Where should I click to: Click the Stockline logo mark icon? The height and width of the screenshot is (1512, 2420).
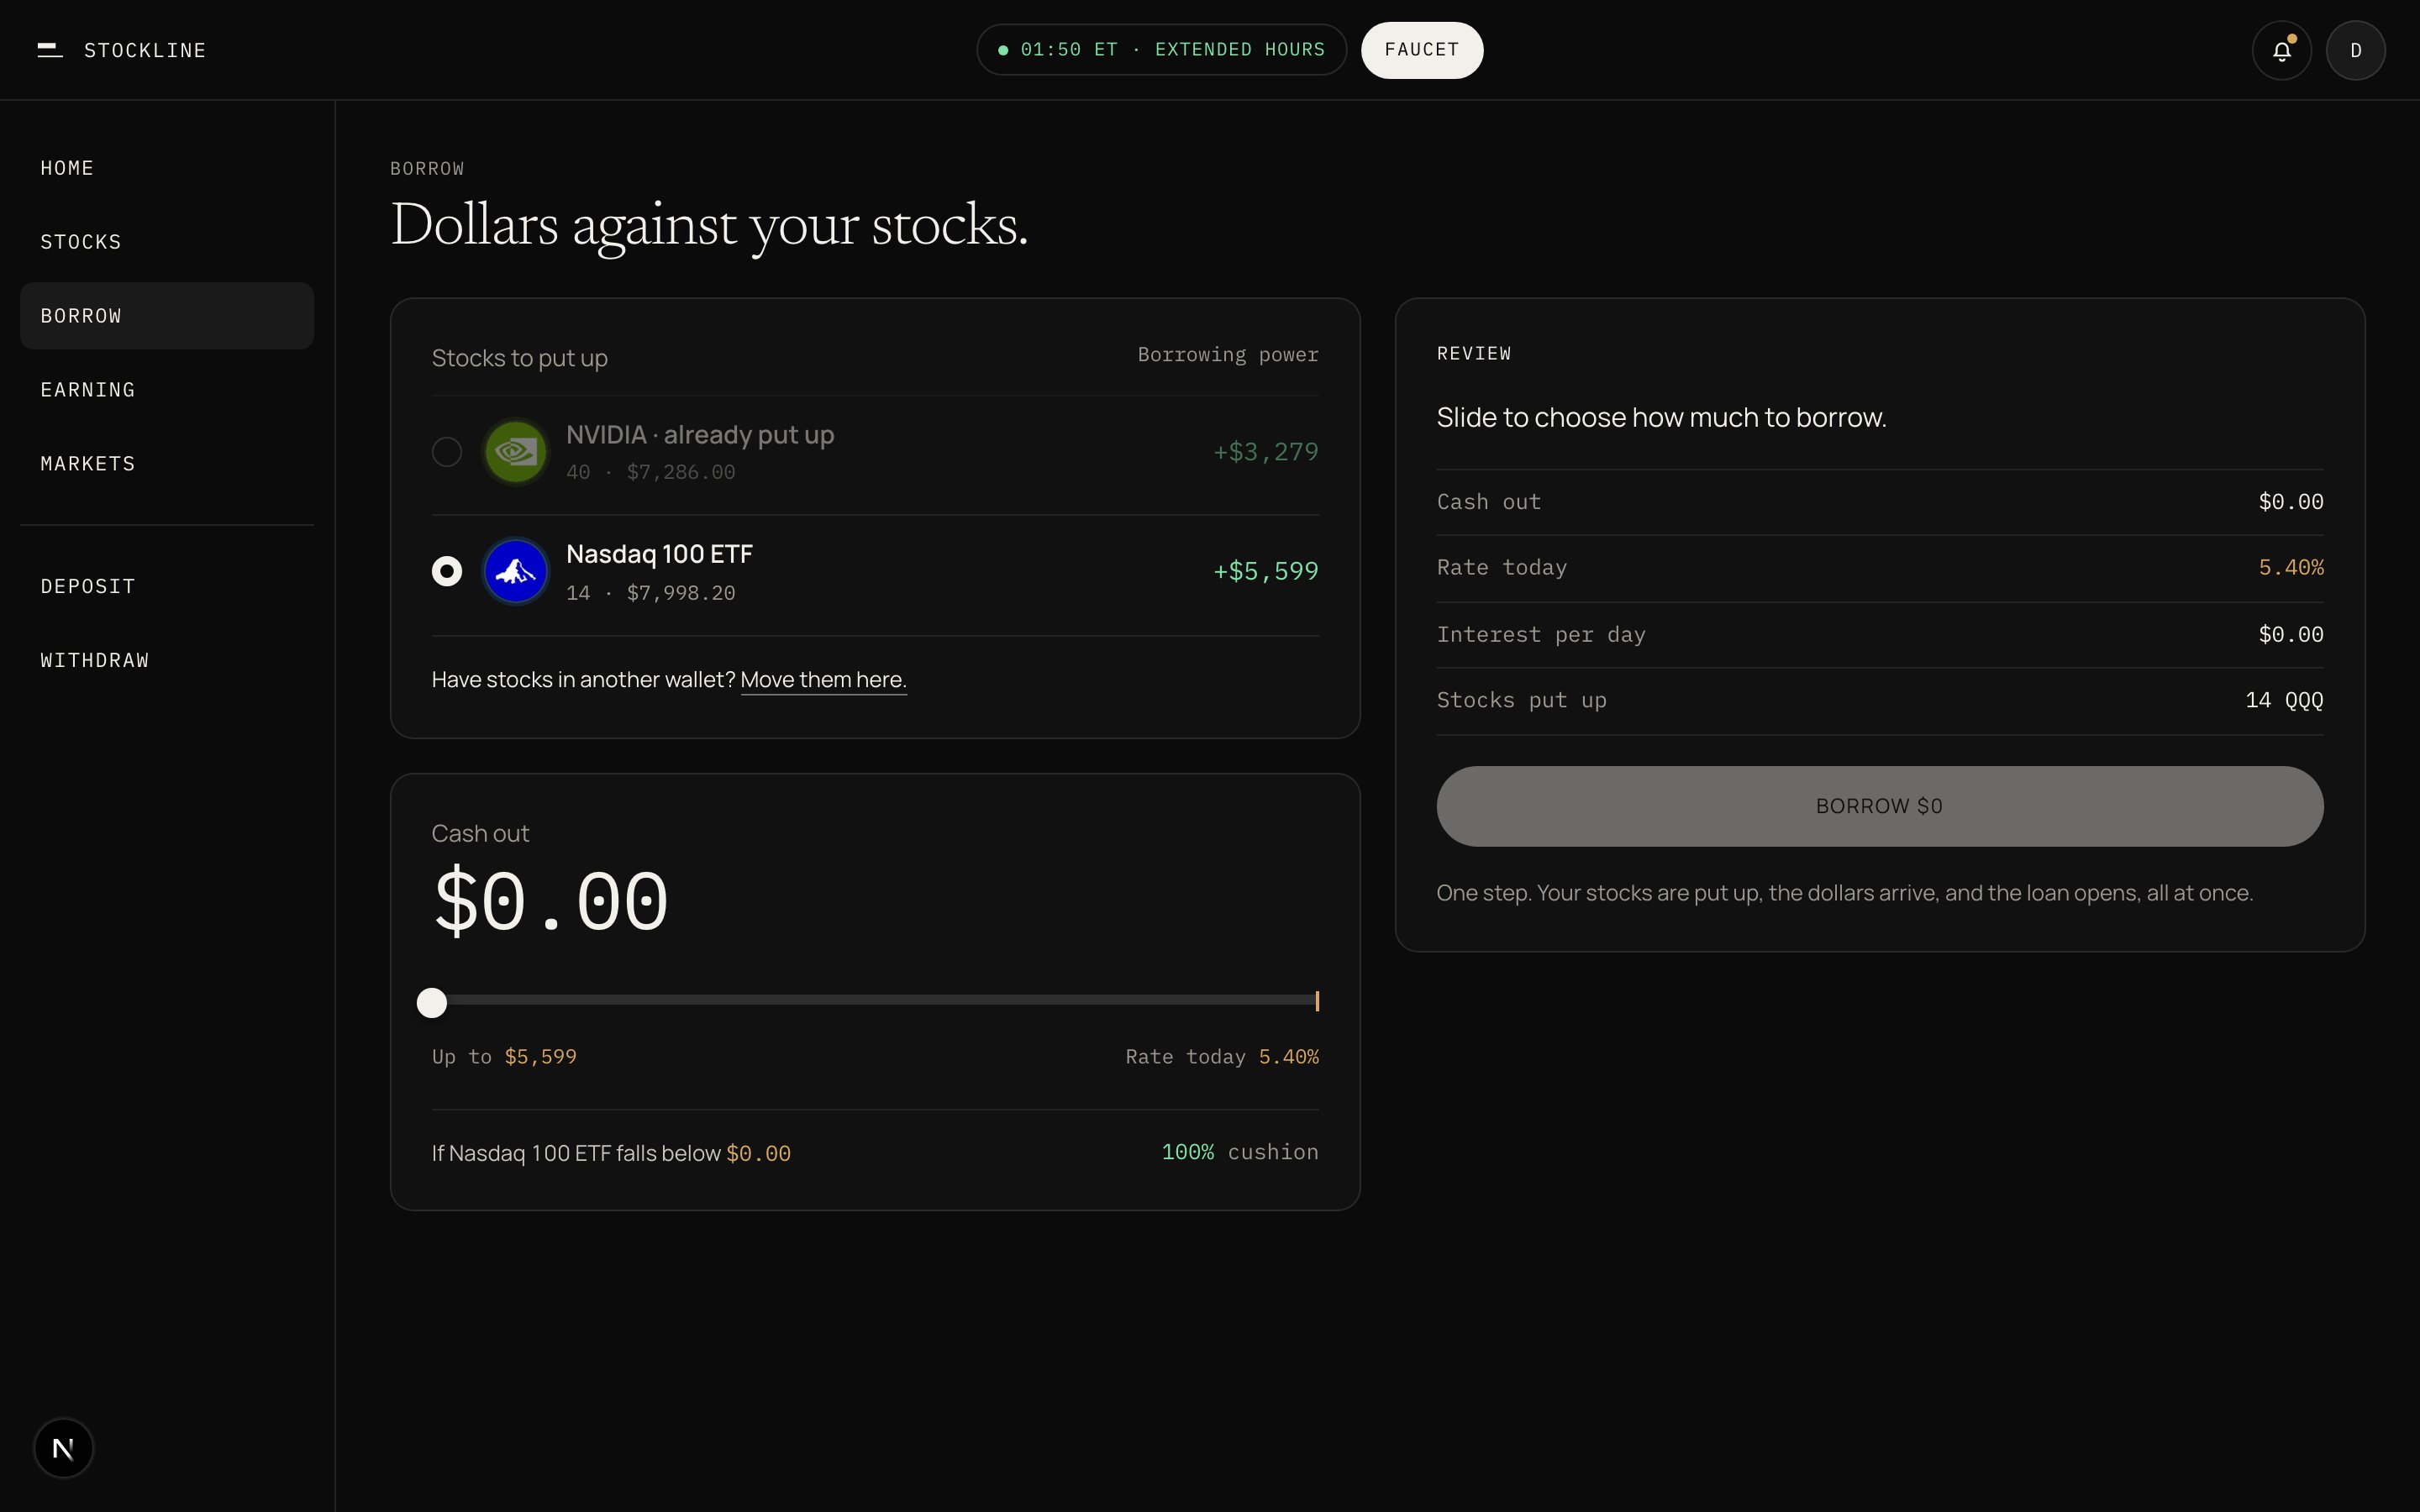click(x=50, y=50)
